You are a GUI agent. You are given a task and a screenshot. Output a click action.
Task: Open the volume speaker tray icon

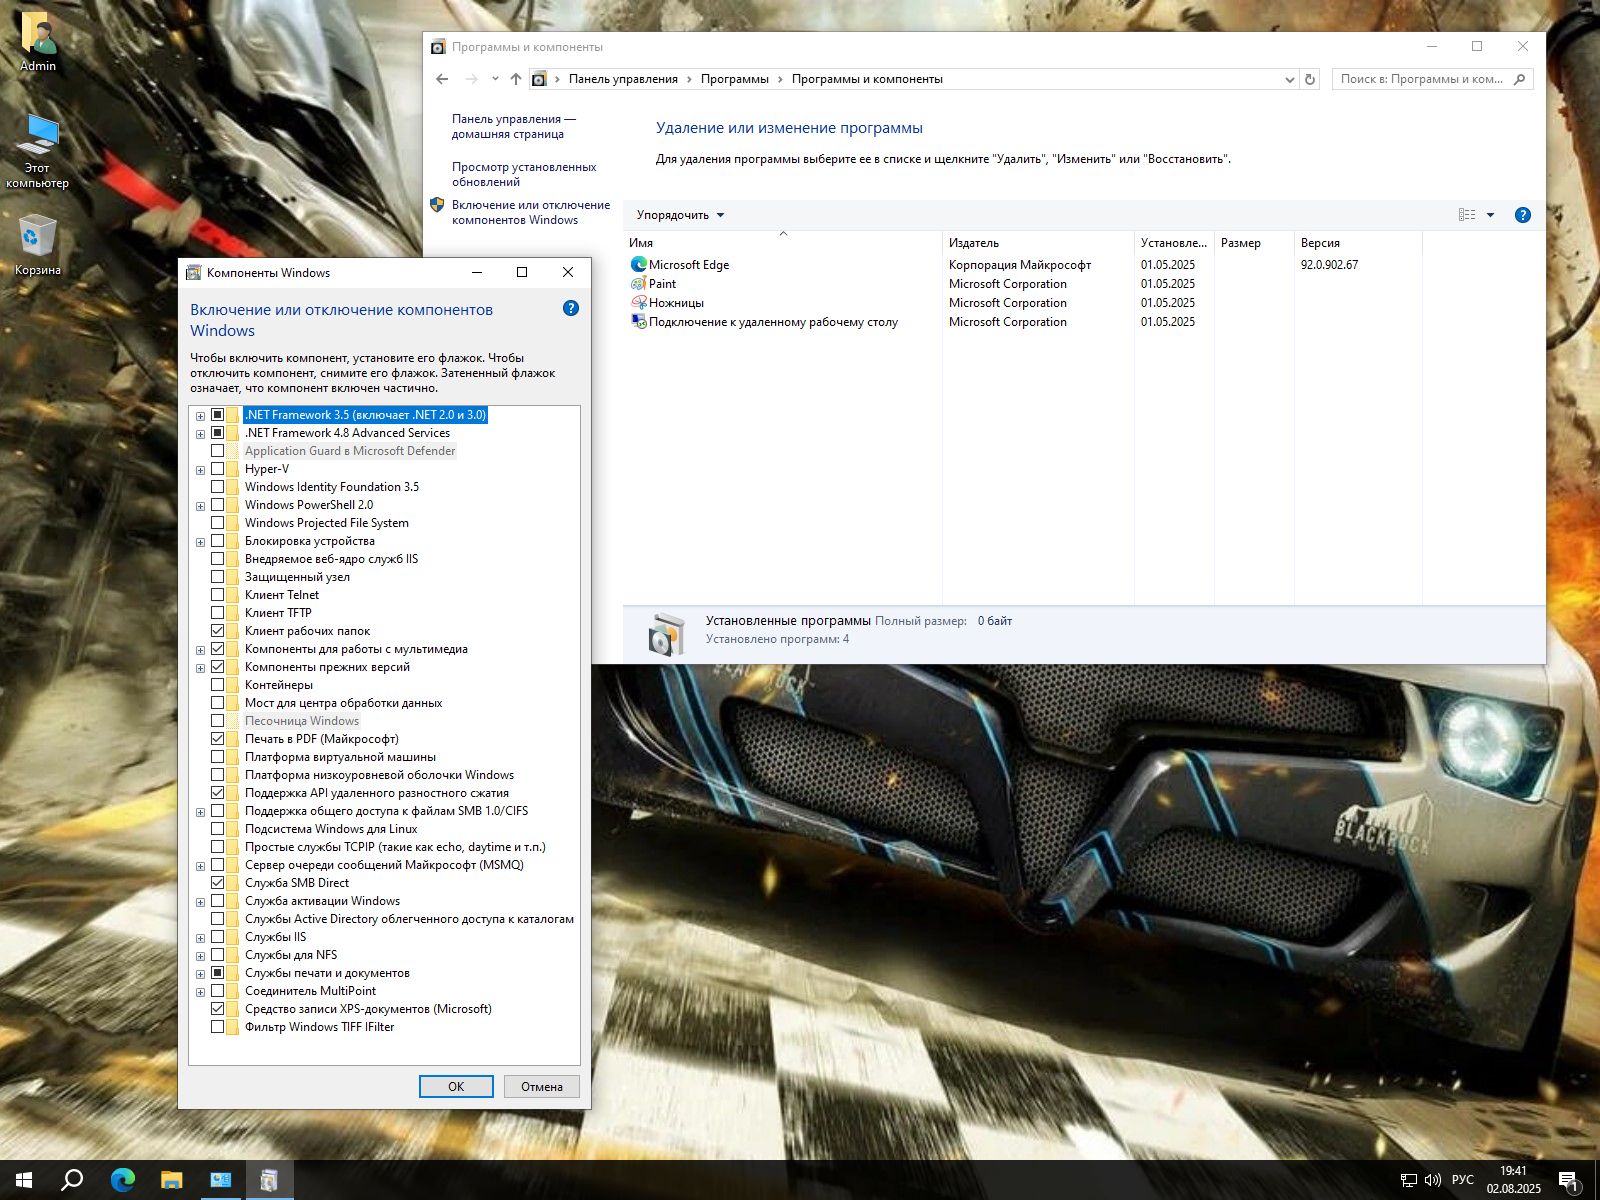coord(1433,1180)
